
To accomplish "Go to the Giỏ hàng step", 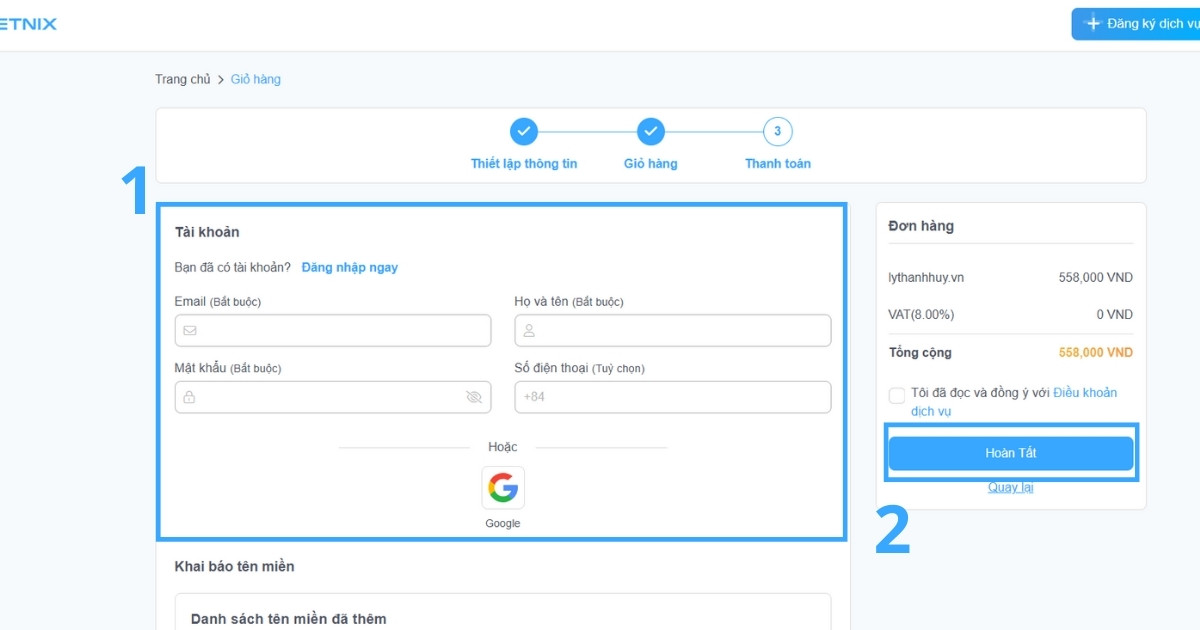I will [x=651, y=164].
